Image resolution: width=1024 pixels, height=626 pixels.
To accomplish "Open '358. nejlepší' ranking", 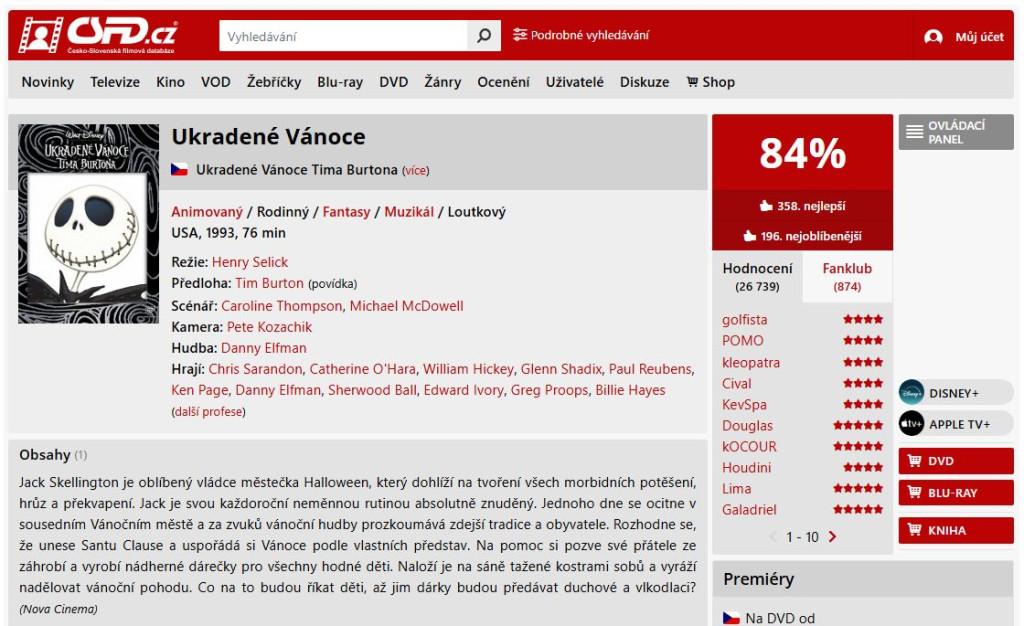I will click(x=803, y=206).
